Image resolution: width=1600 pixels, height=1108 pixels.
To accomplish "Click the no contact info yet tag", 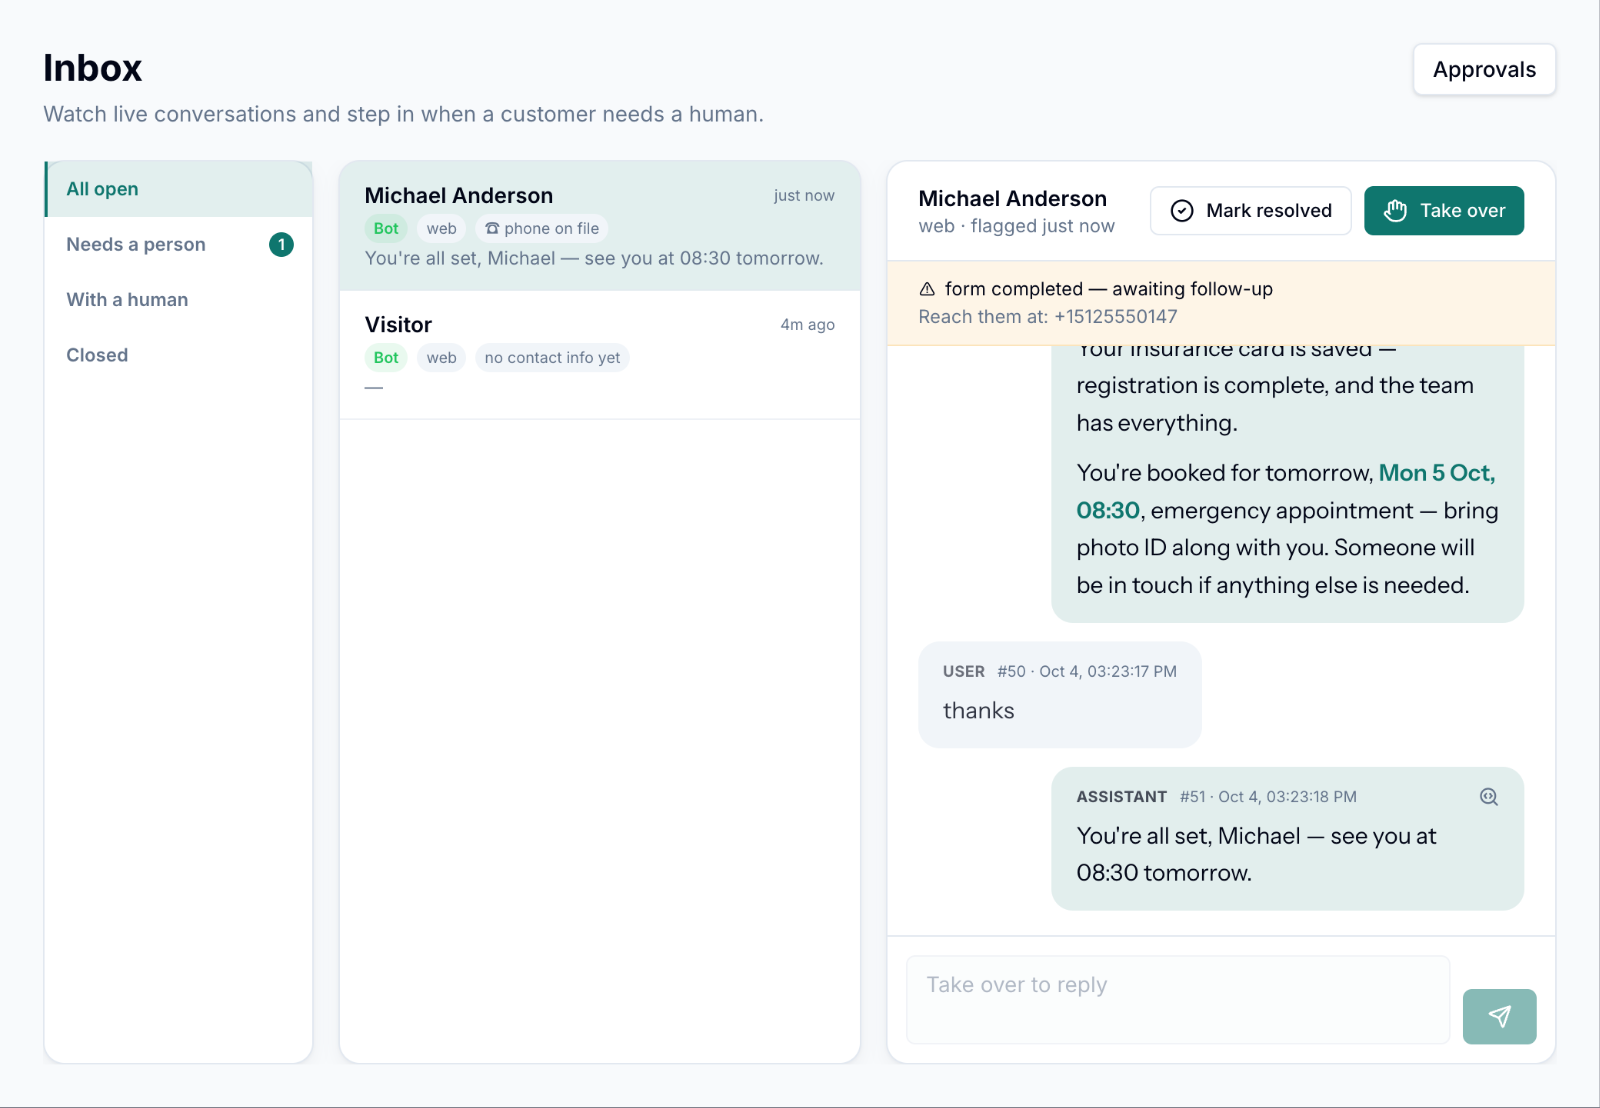I will (x=552, y=357).
